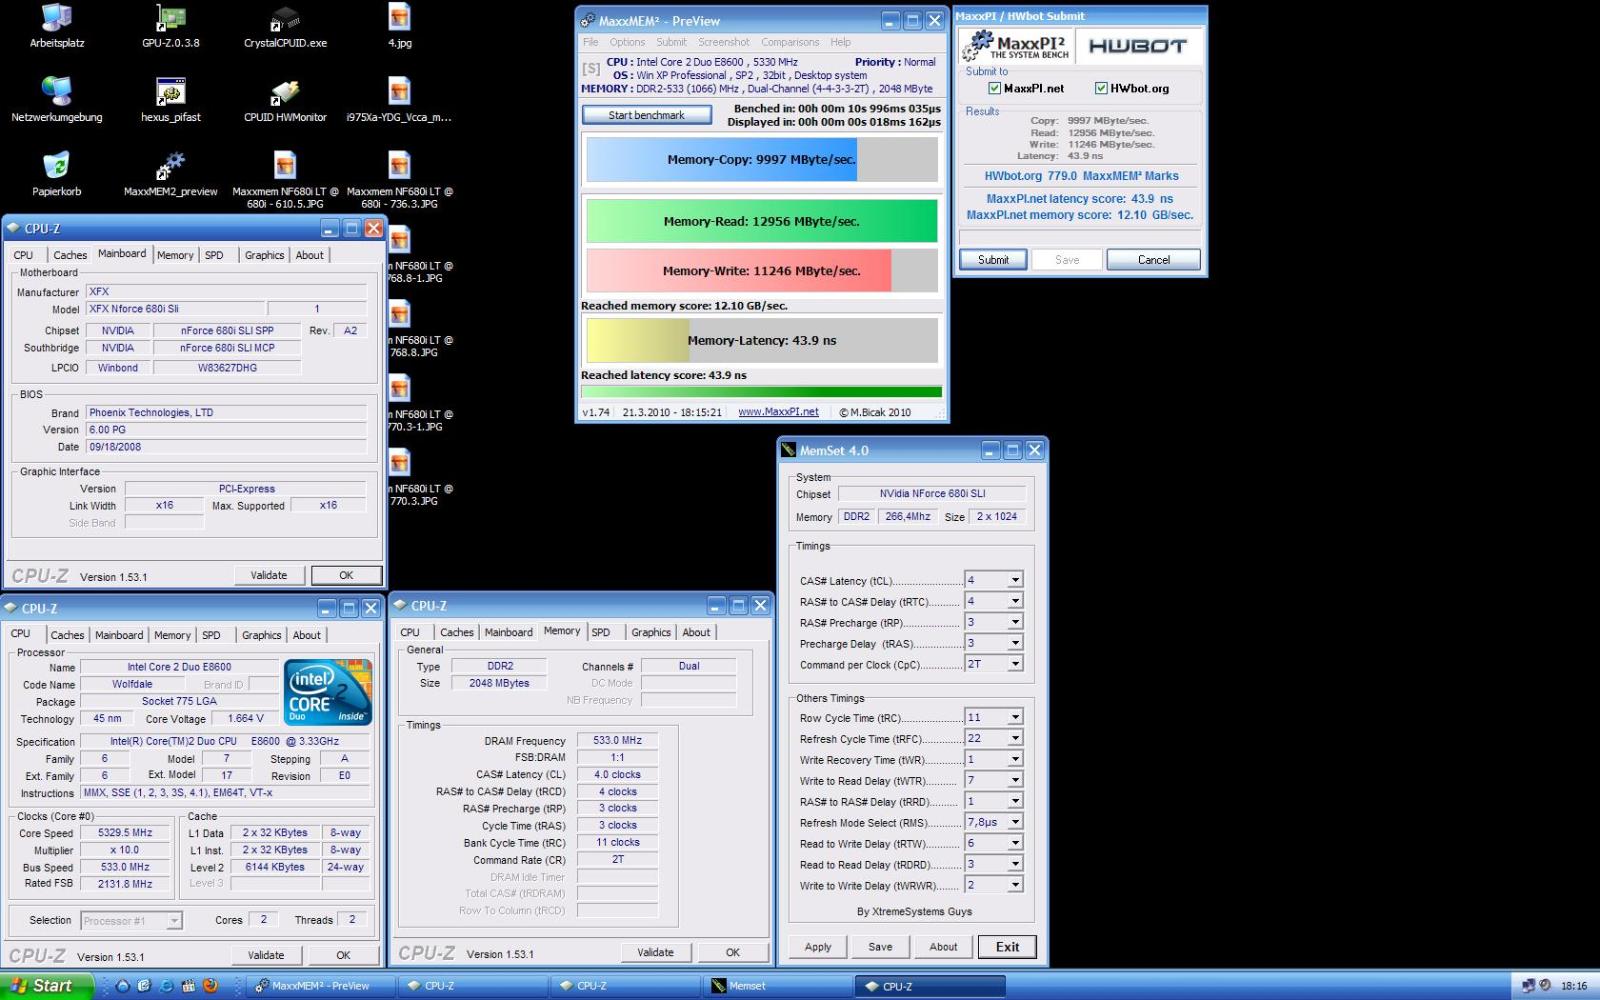
Task: Click the DRAM Frequency value 533.0 MHz
Action: tap(617, 740)
